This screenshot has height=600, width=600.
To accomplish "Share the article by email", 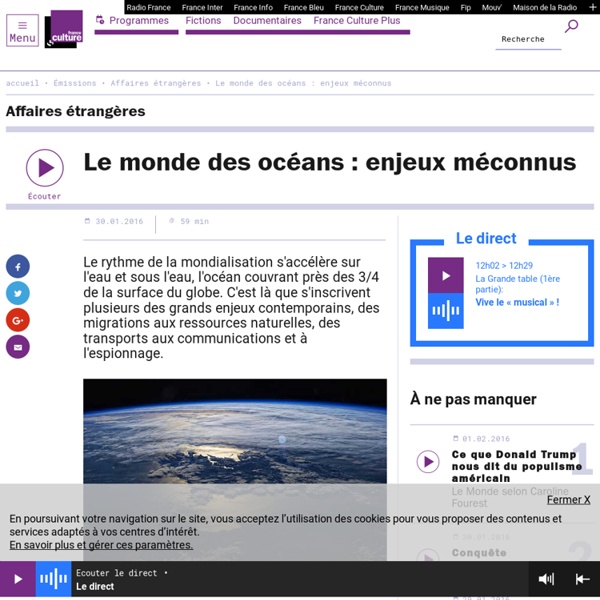I will pyautogui.click(x=18, y=347).
